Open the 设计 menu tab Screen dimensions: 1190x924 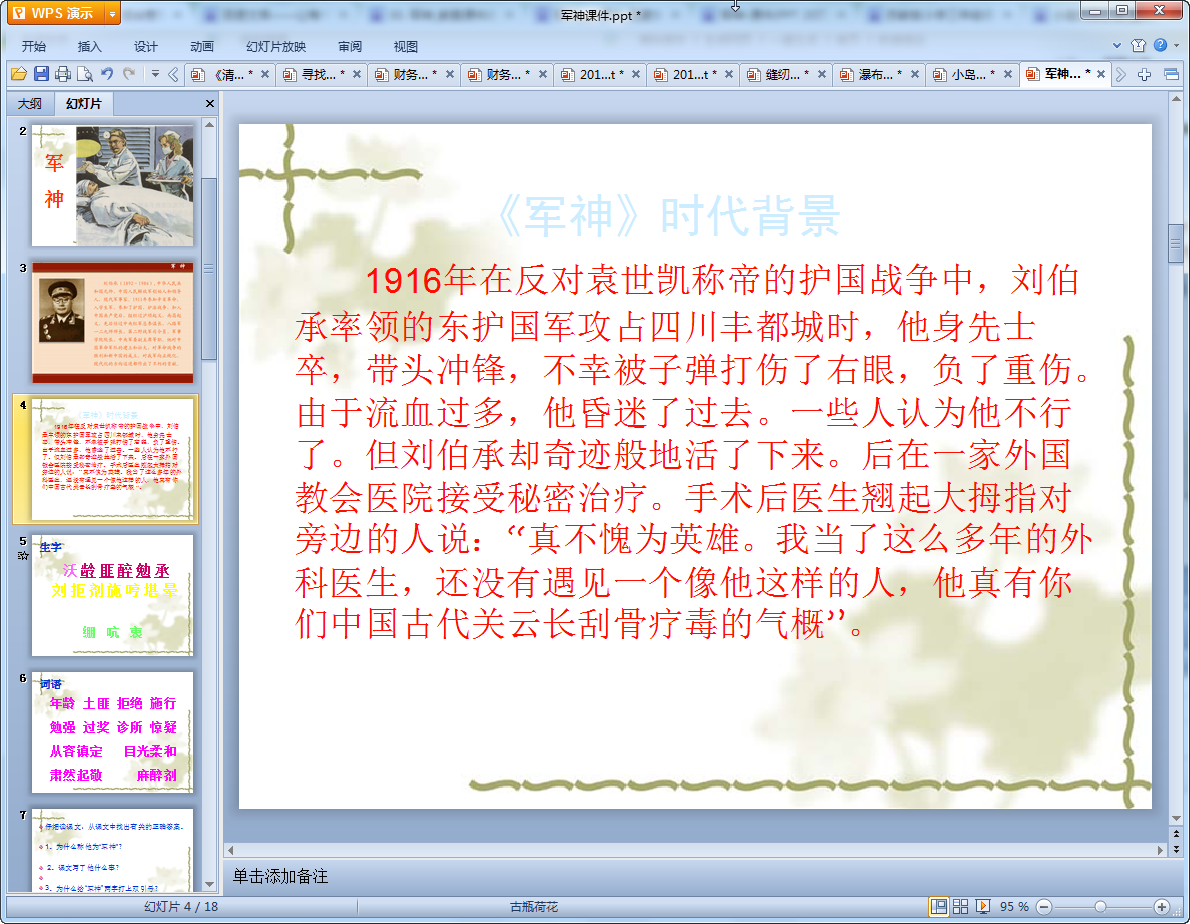145,46
